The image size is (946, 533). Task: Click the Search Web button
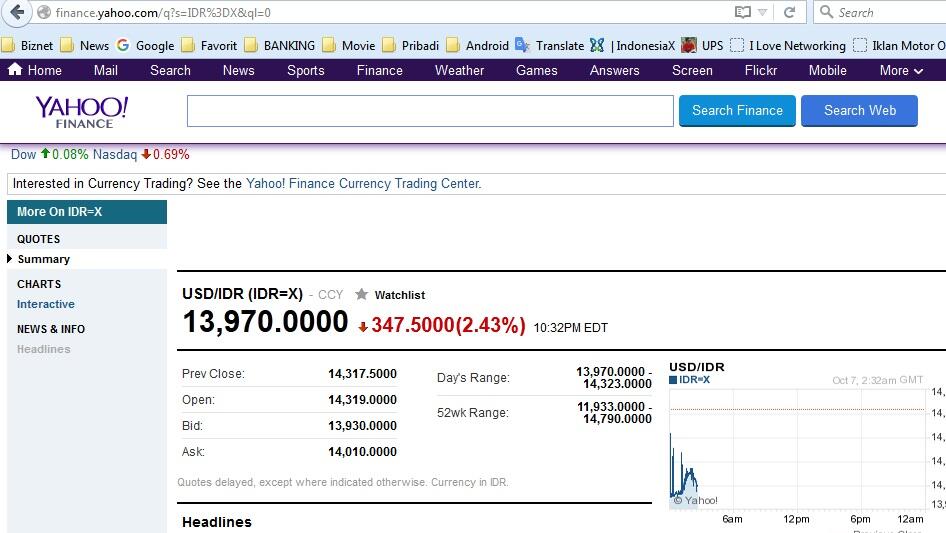tap(860, 110)
